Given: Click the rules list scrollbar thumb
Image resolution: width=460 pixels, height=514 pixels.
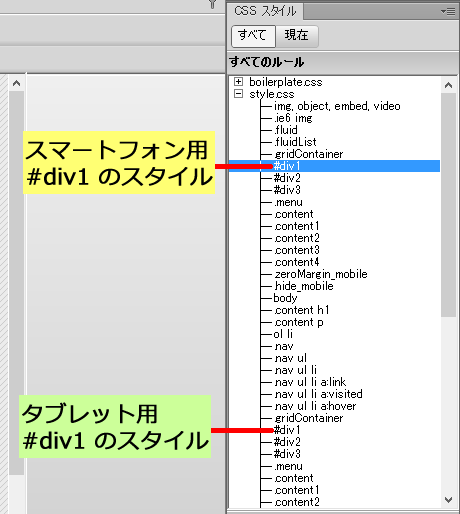Looking at the screenshot, I should 448,205.
